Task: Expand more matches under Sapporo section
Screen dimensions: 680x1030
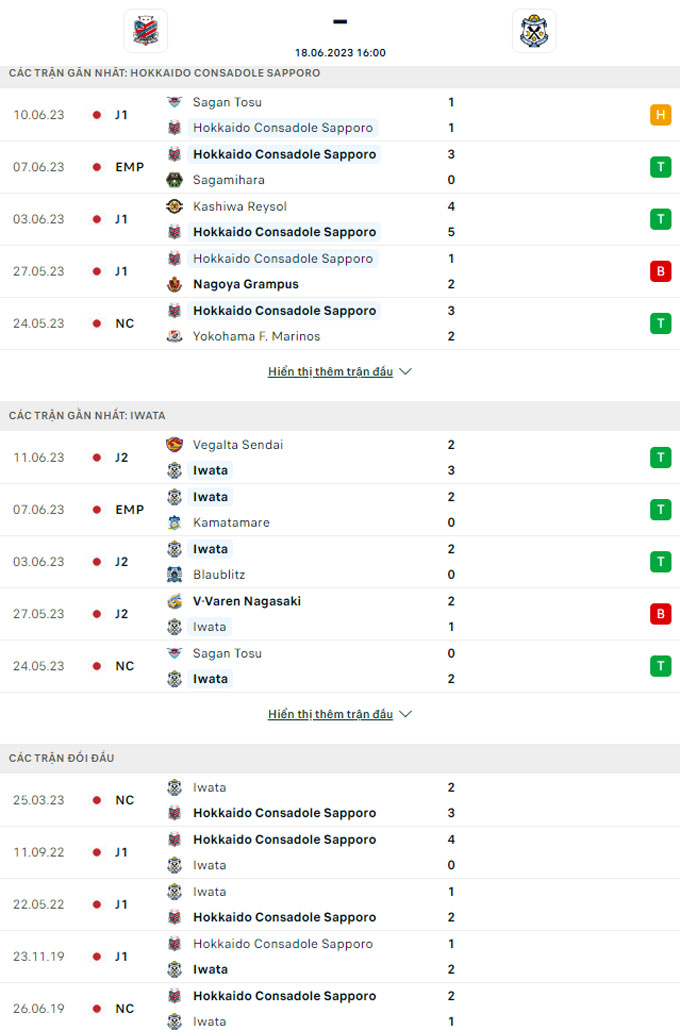Action: 339,372
